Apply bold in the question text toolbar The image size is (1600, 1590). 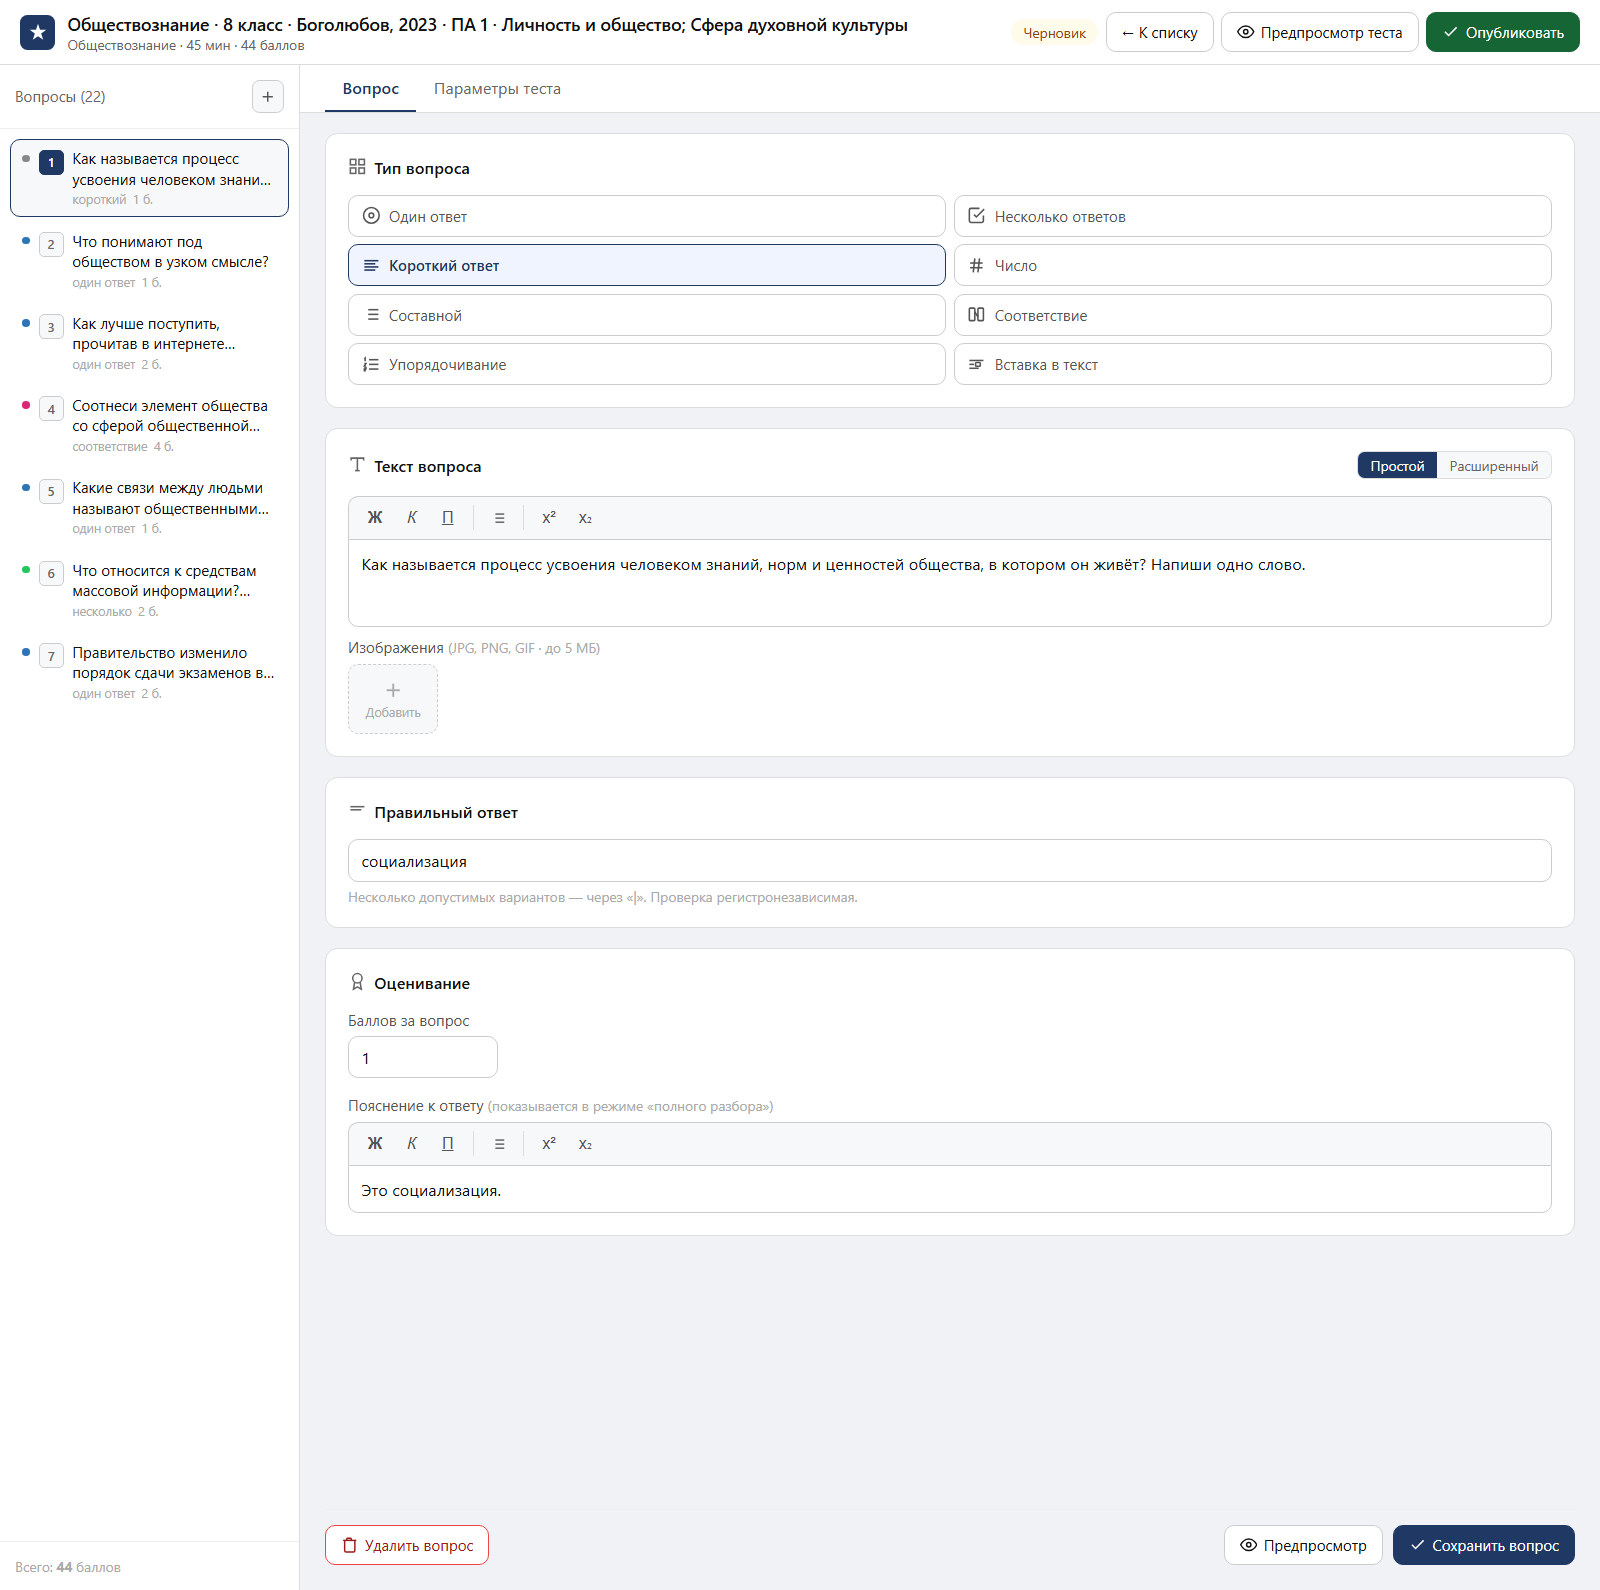click(x=375, y=518)
